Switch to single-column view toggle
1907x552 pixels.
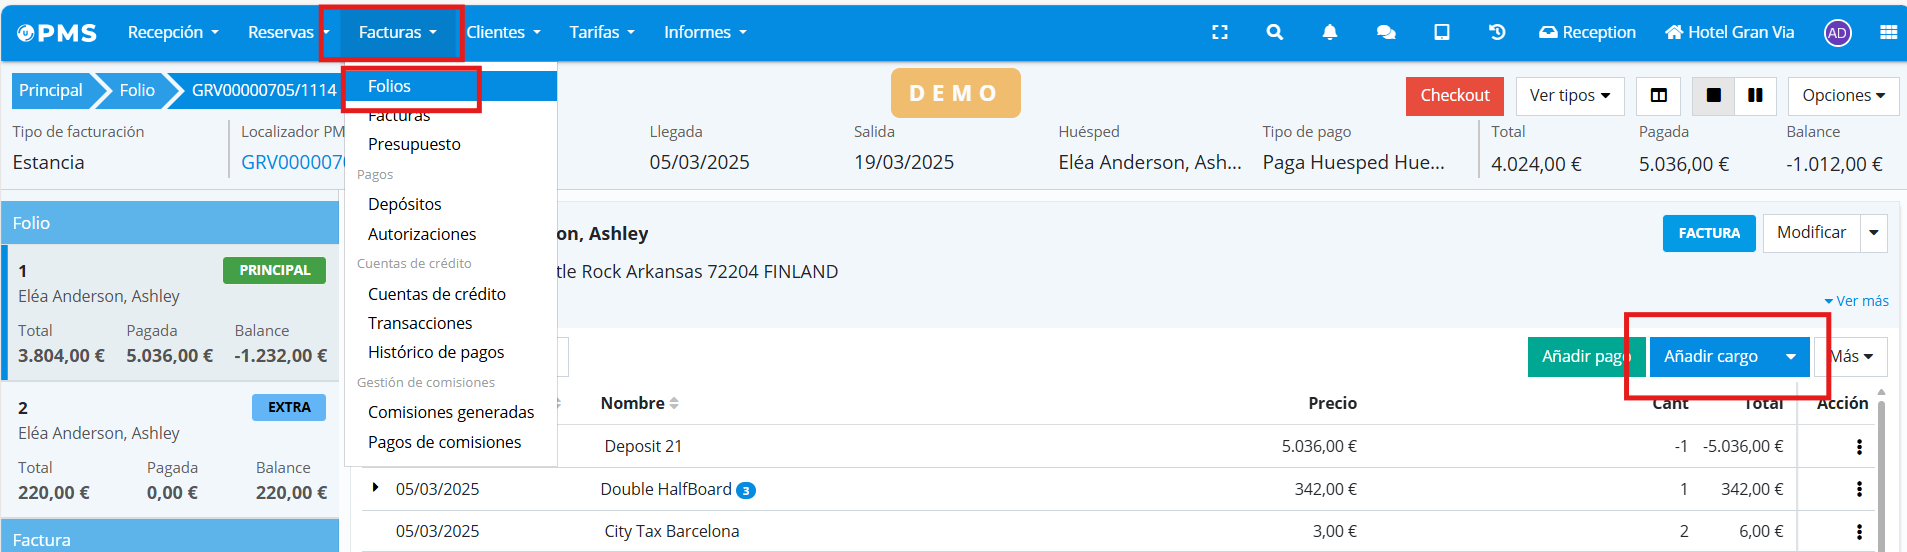tap(1713, 96)
